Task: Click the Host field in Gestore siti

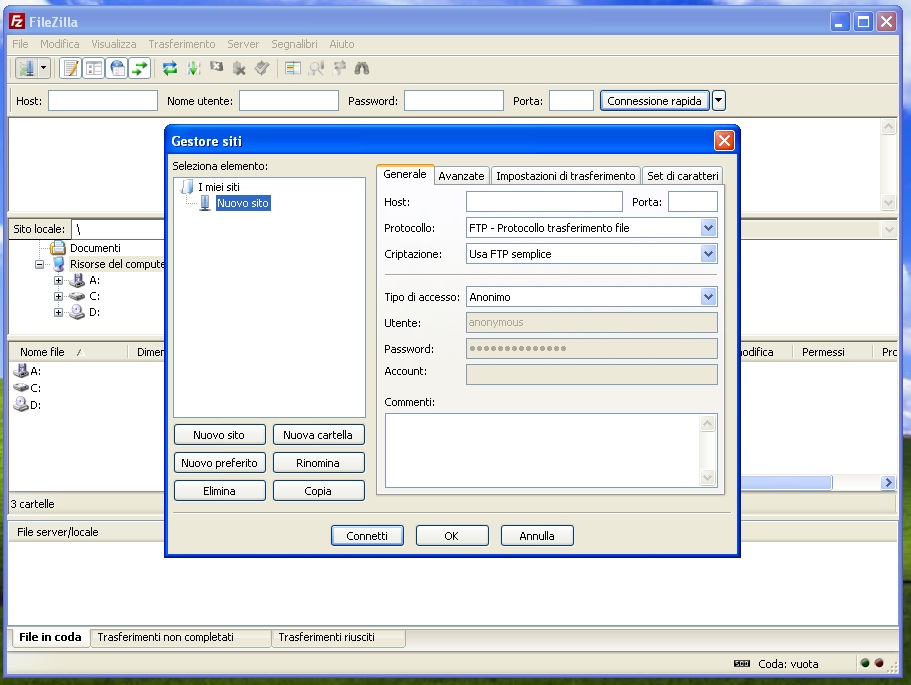Action: click(543, 202)
